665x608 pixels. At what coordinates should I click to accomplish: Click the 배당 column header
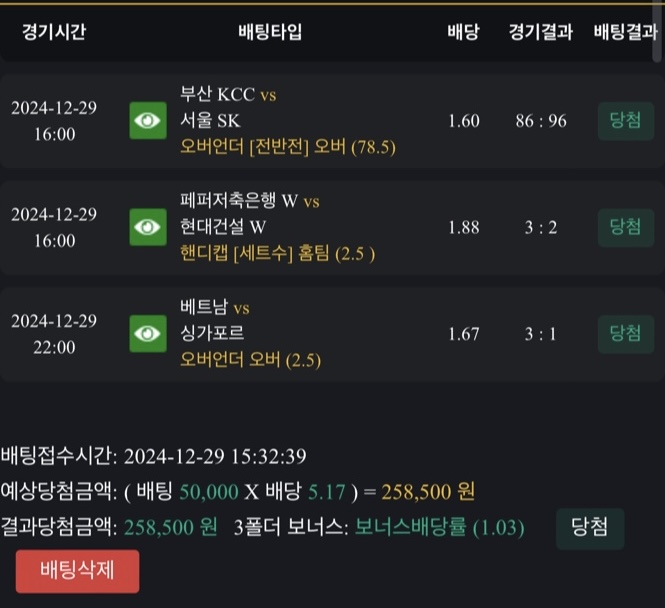pos(463,32)
